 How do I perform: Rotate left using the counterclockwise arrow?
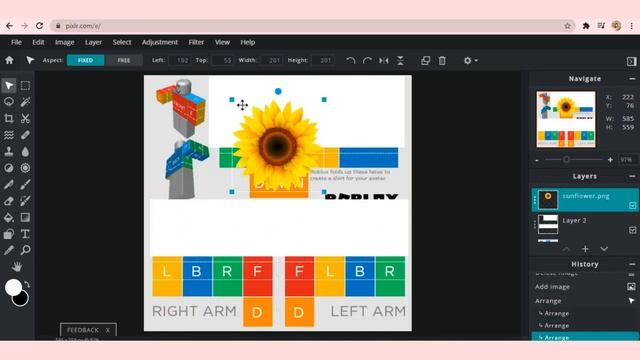[351, 60]
